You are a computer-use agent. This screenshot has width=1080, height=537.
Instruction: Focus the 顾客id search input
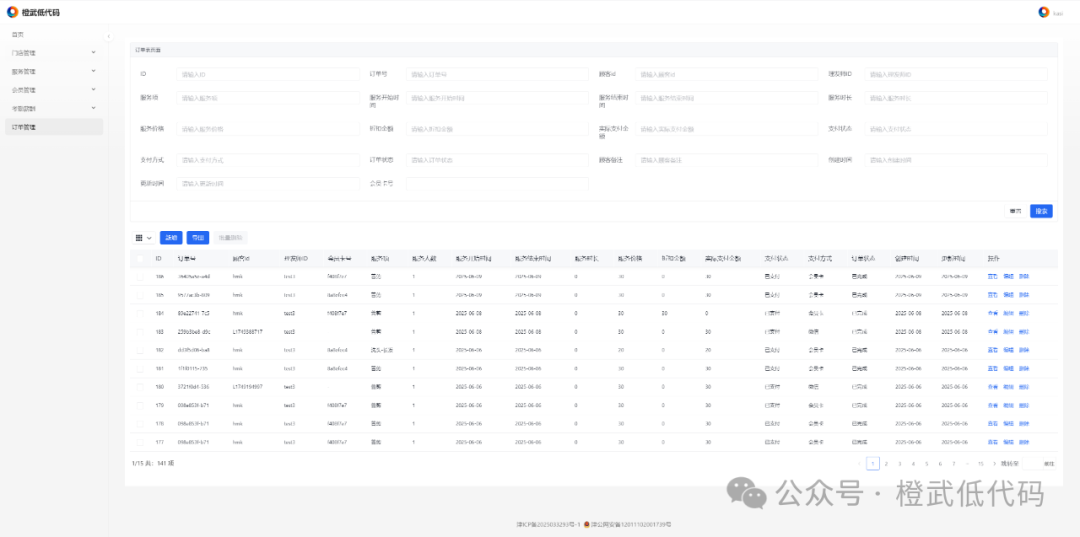coord(727,74)
